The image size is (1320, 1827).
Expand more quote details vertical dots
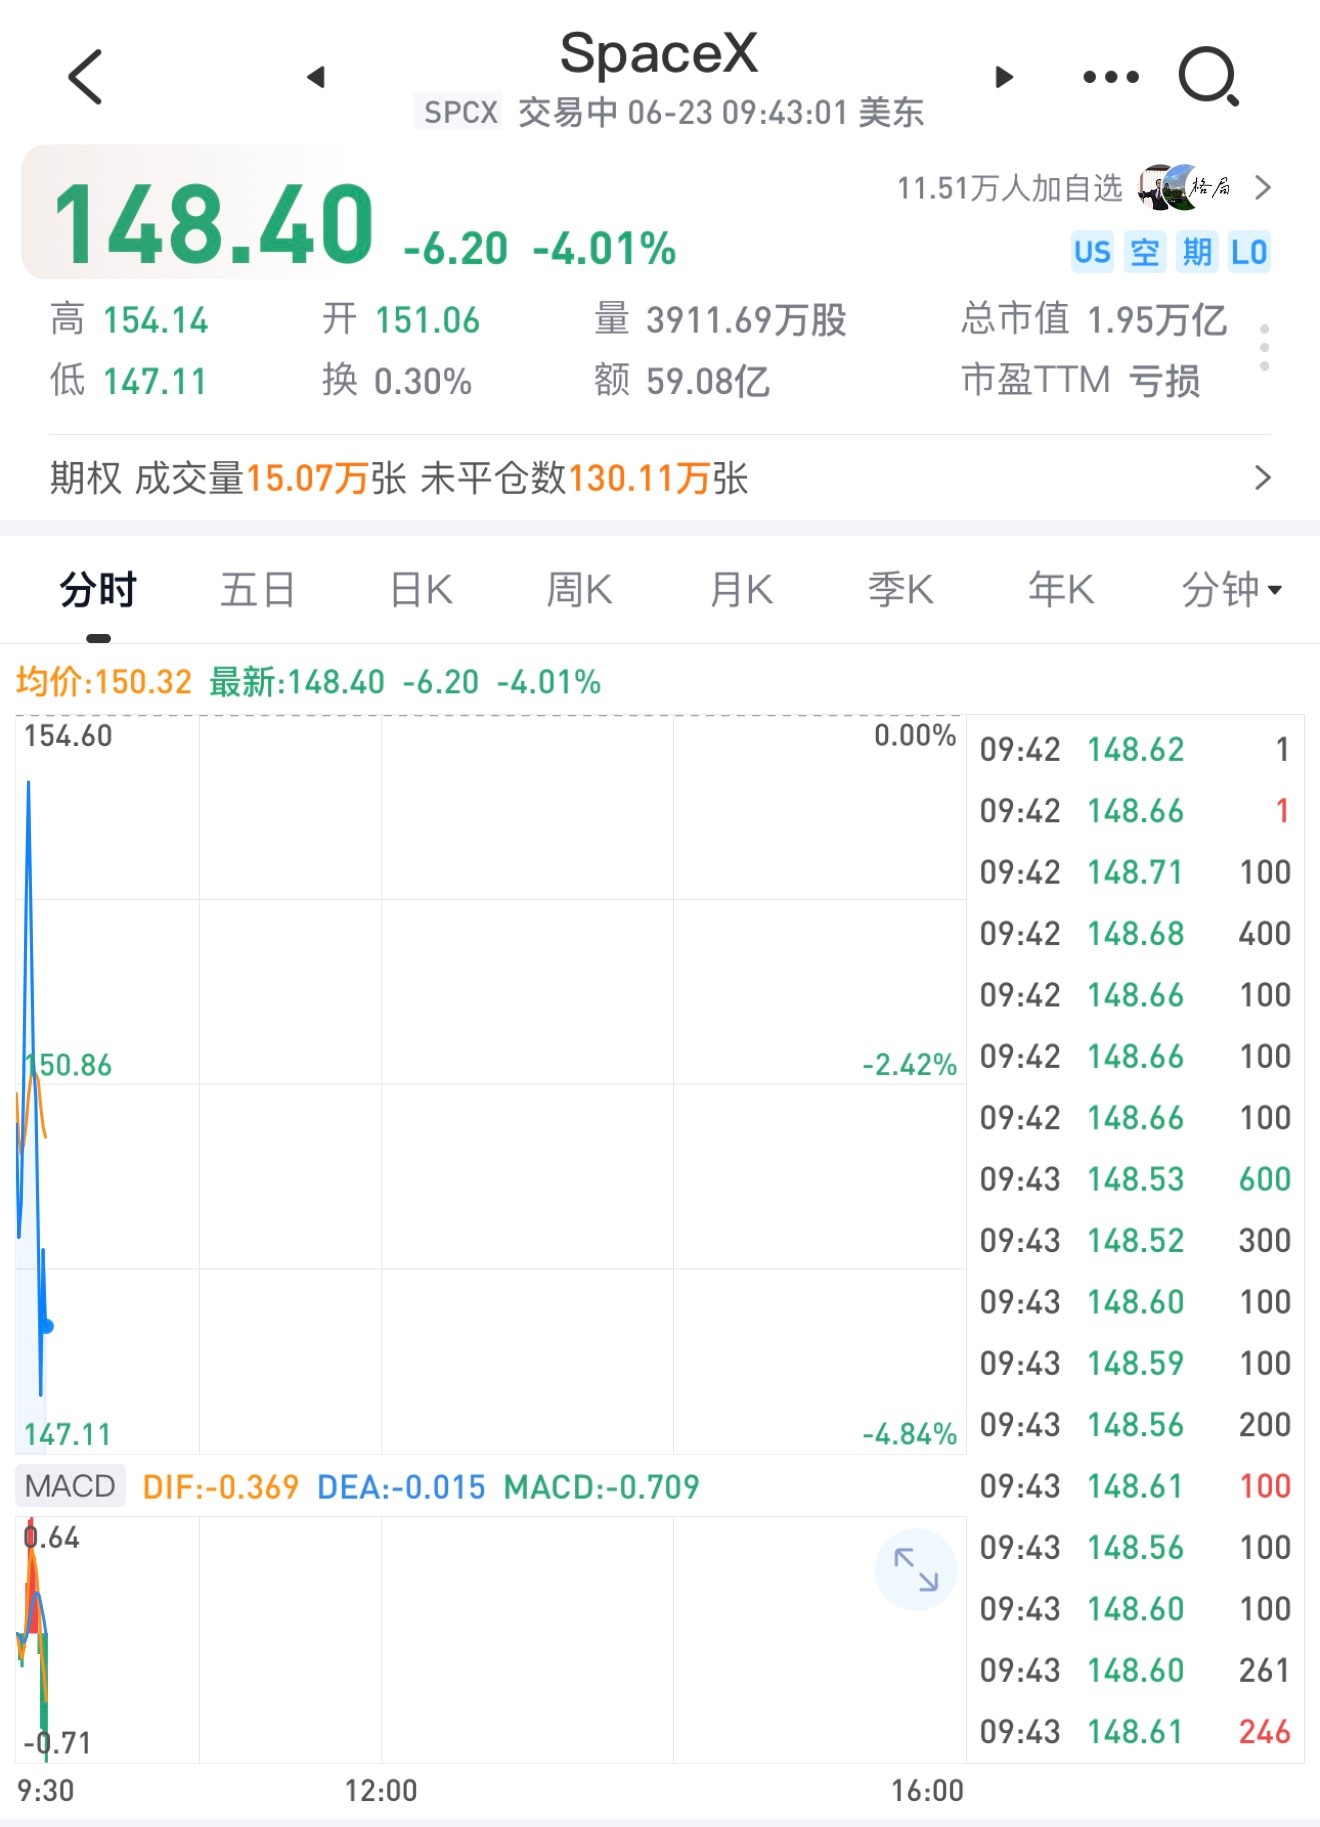pos(1265,348)
